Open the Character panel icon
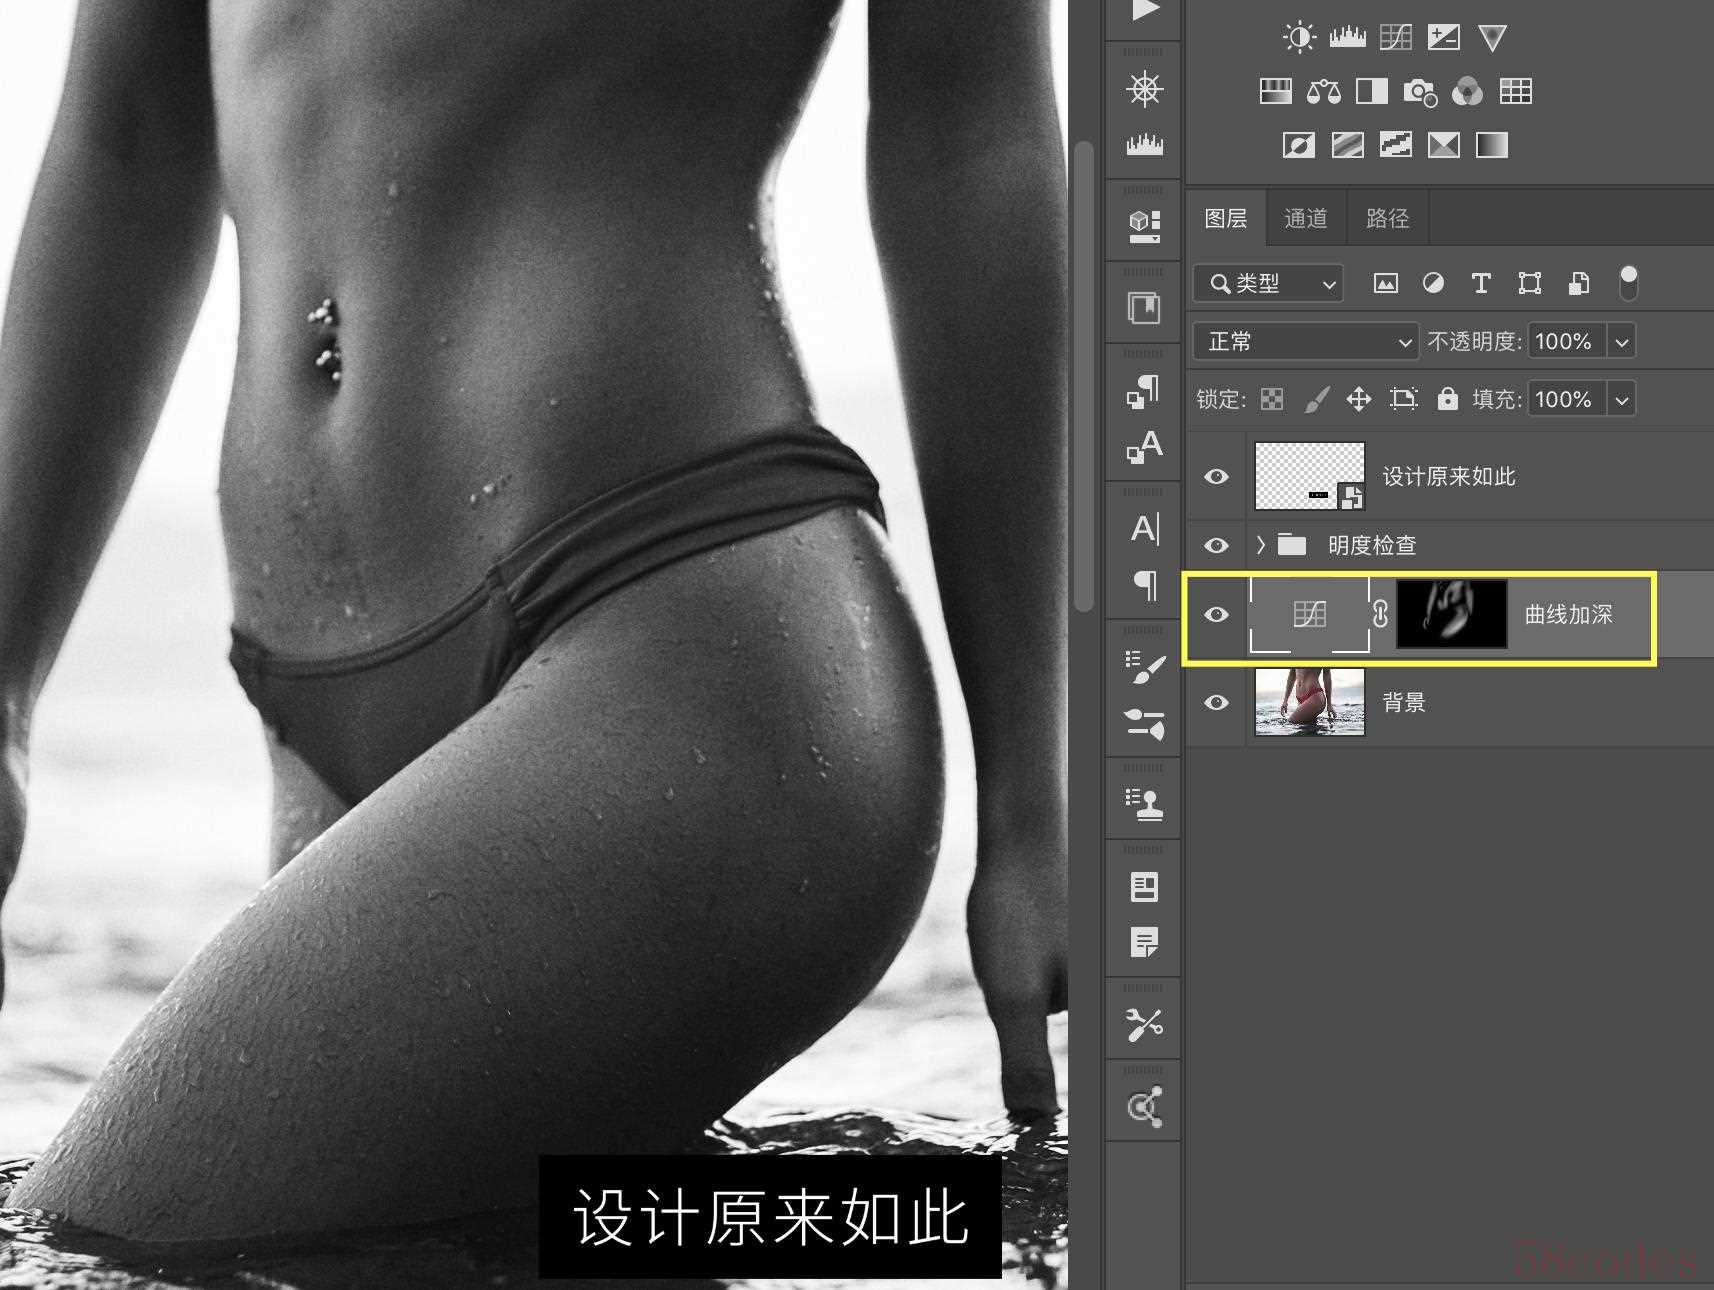The width and height of the screenshot is (1714, 1290). coord(1145,528)
